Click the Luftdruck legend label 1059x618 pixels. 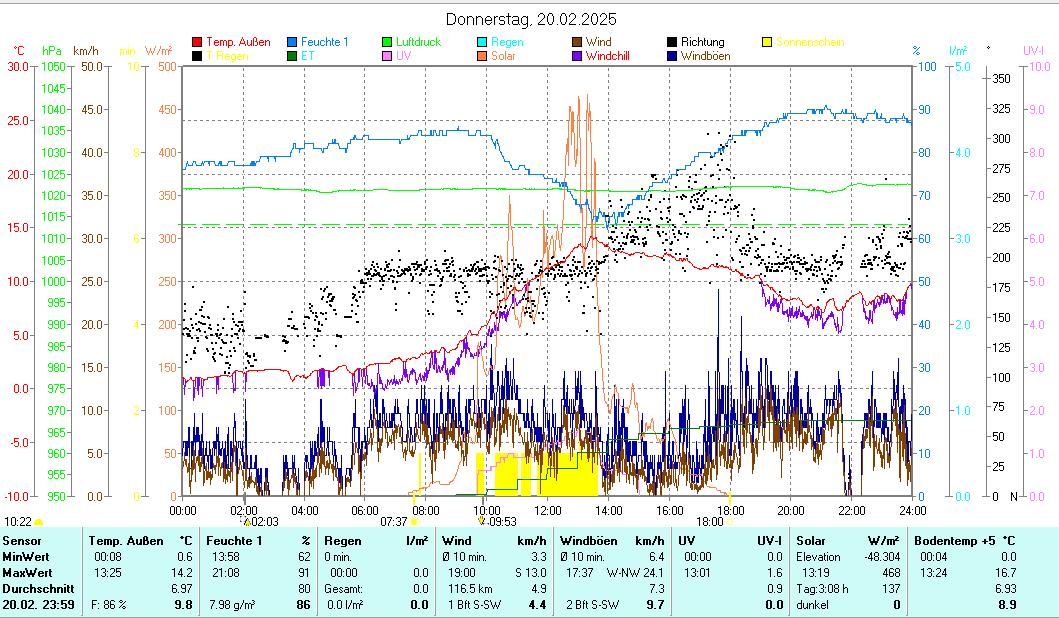point(419,42)
